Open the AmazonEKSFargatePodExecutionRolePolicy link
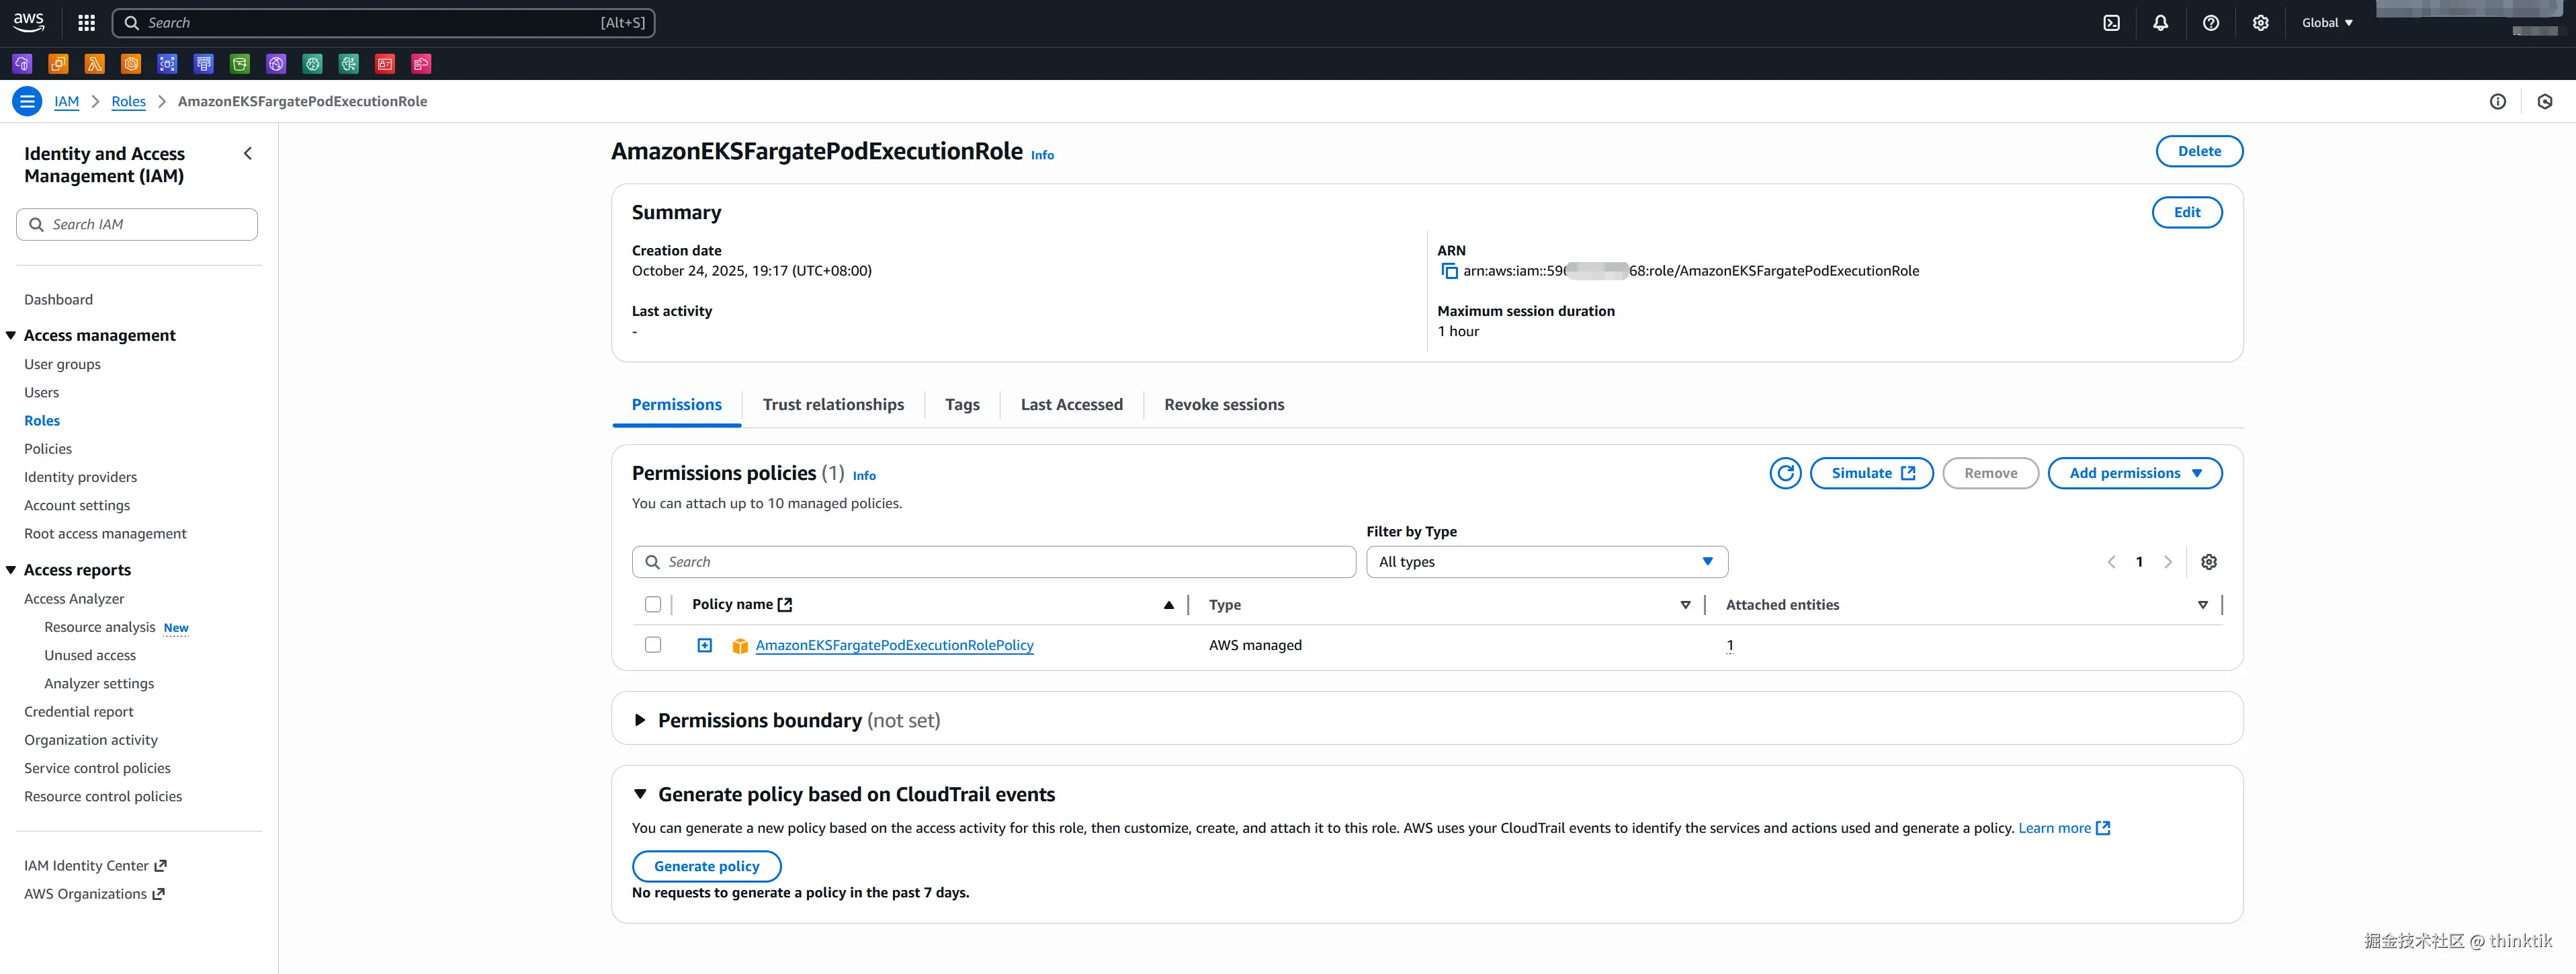Viewport: 2576px width, 974px height. point(894,645)
